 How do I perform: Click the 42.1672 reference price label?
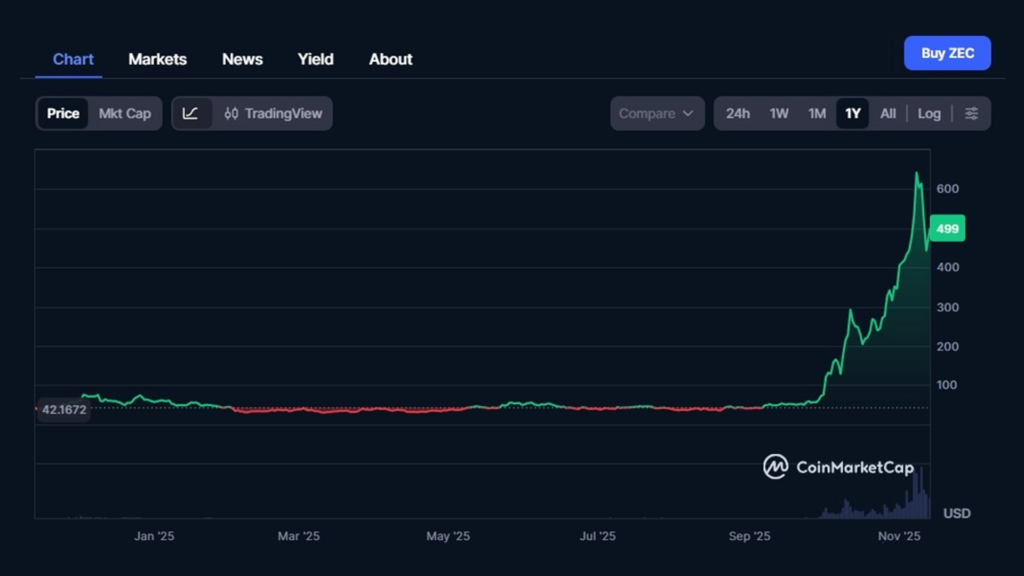tap(63, 409)
